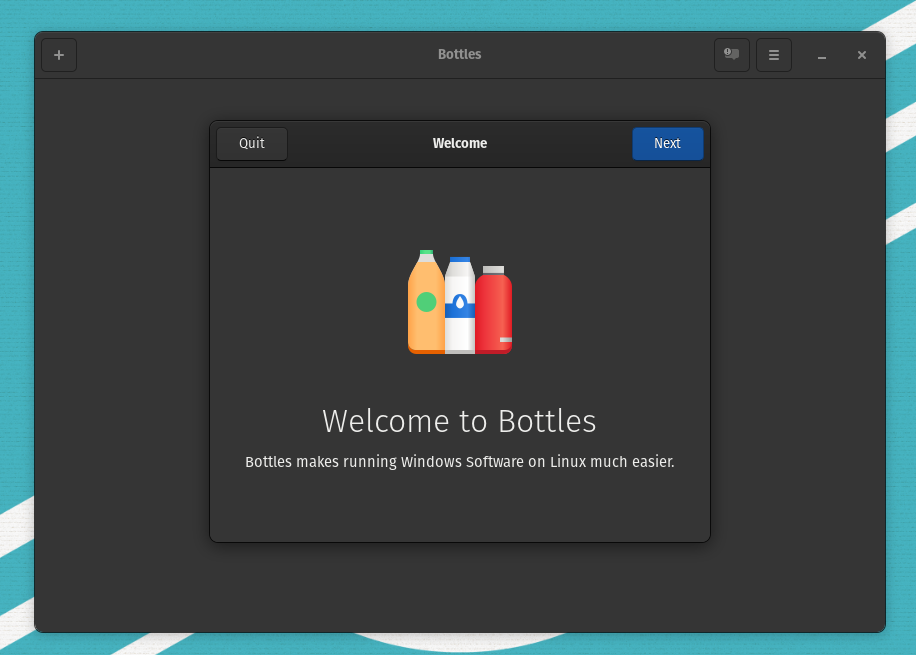
Task: Quit the onboarding with the Quit button
Action: tap(251, 143)
